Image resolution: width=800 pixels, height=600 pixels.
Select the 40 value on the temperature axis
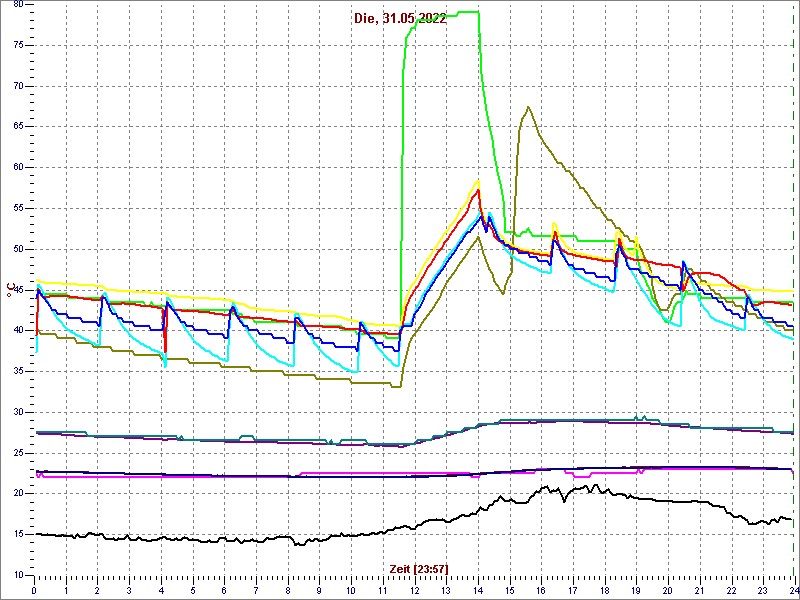tap(19, 331)
